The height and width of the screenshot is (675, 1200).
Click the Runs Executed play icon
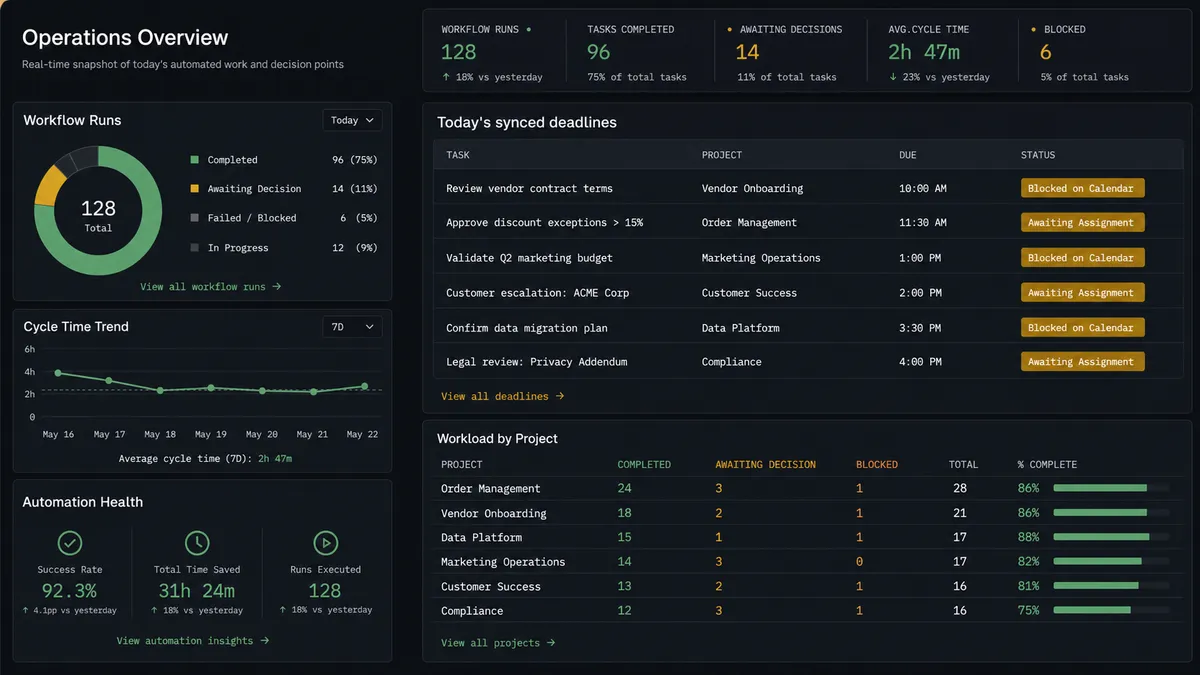pos(325,543)
